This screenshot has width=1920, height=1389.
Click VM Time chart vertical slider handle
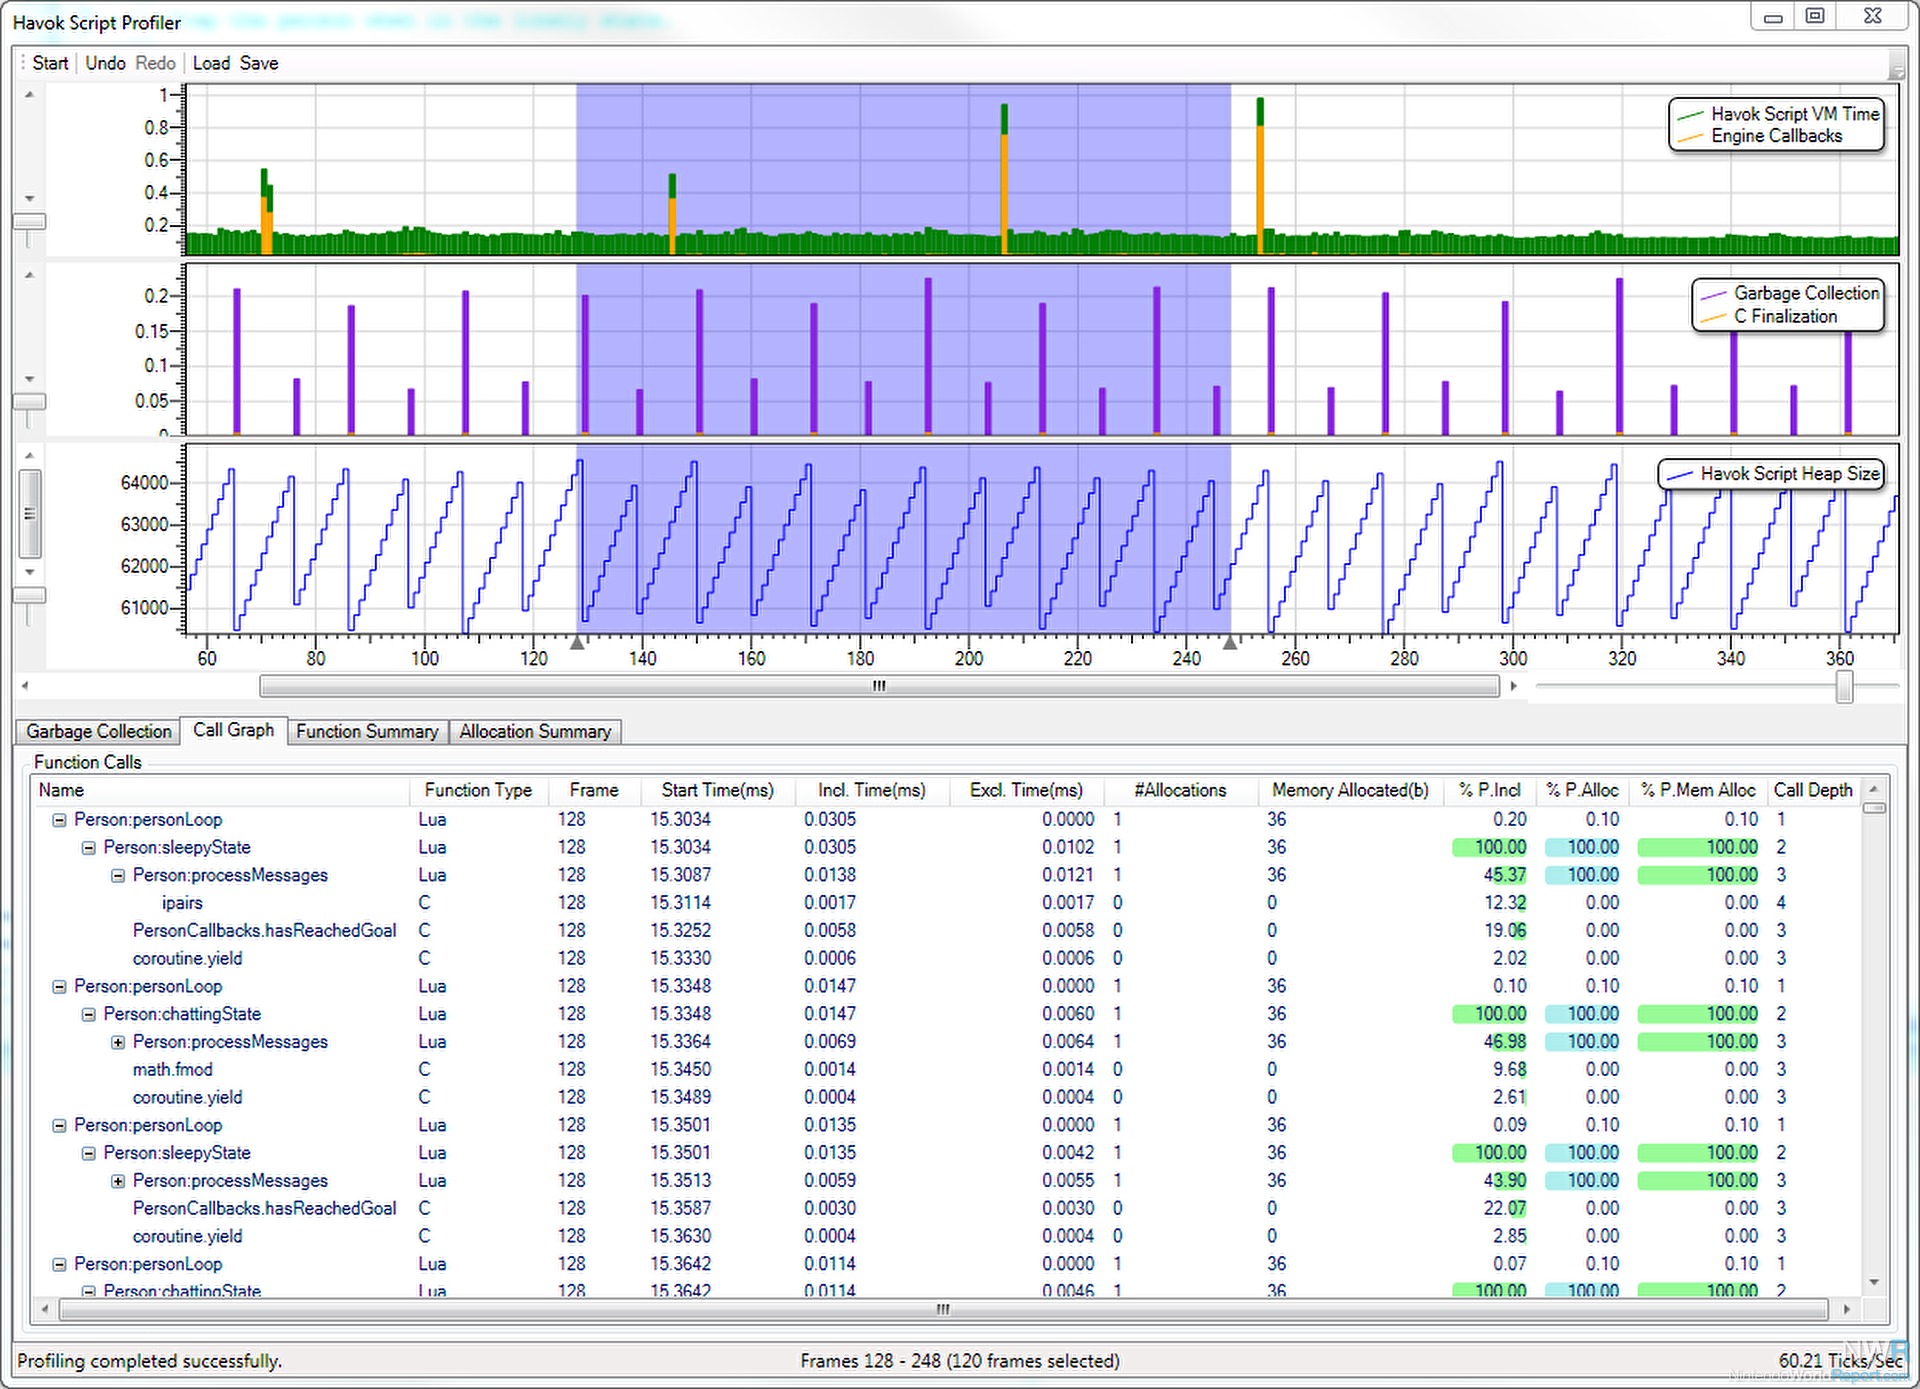click(29, 221)
